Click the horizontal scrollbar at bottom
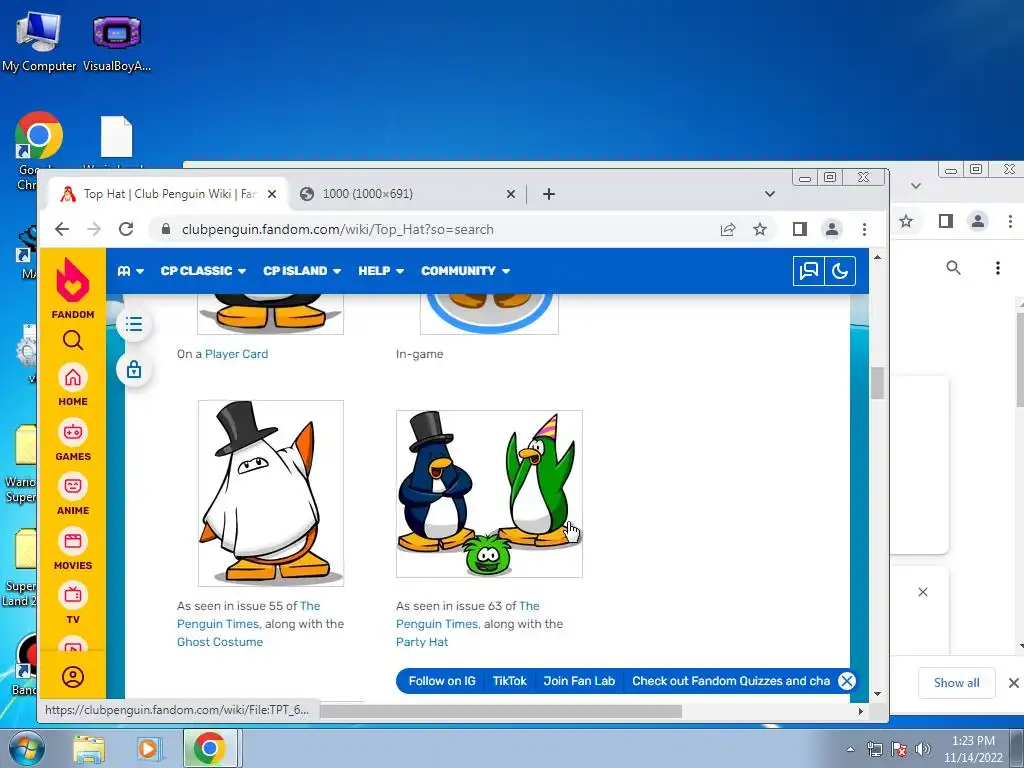The width and height of the screenshot is (1024, 768). (x=501, y=711)
